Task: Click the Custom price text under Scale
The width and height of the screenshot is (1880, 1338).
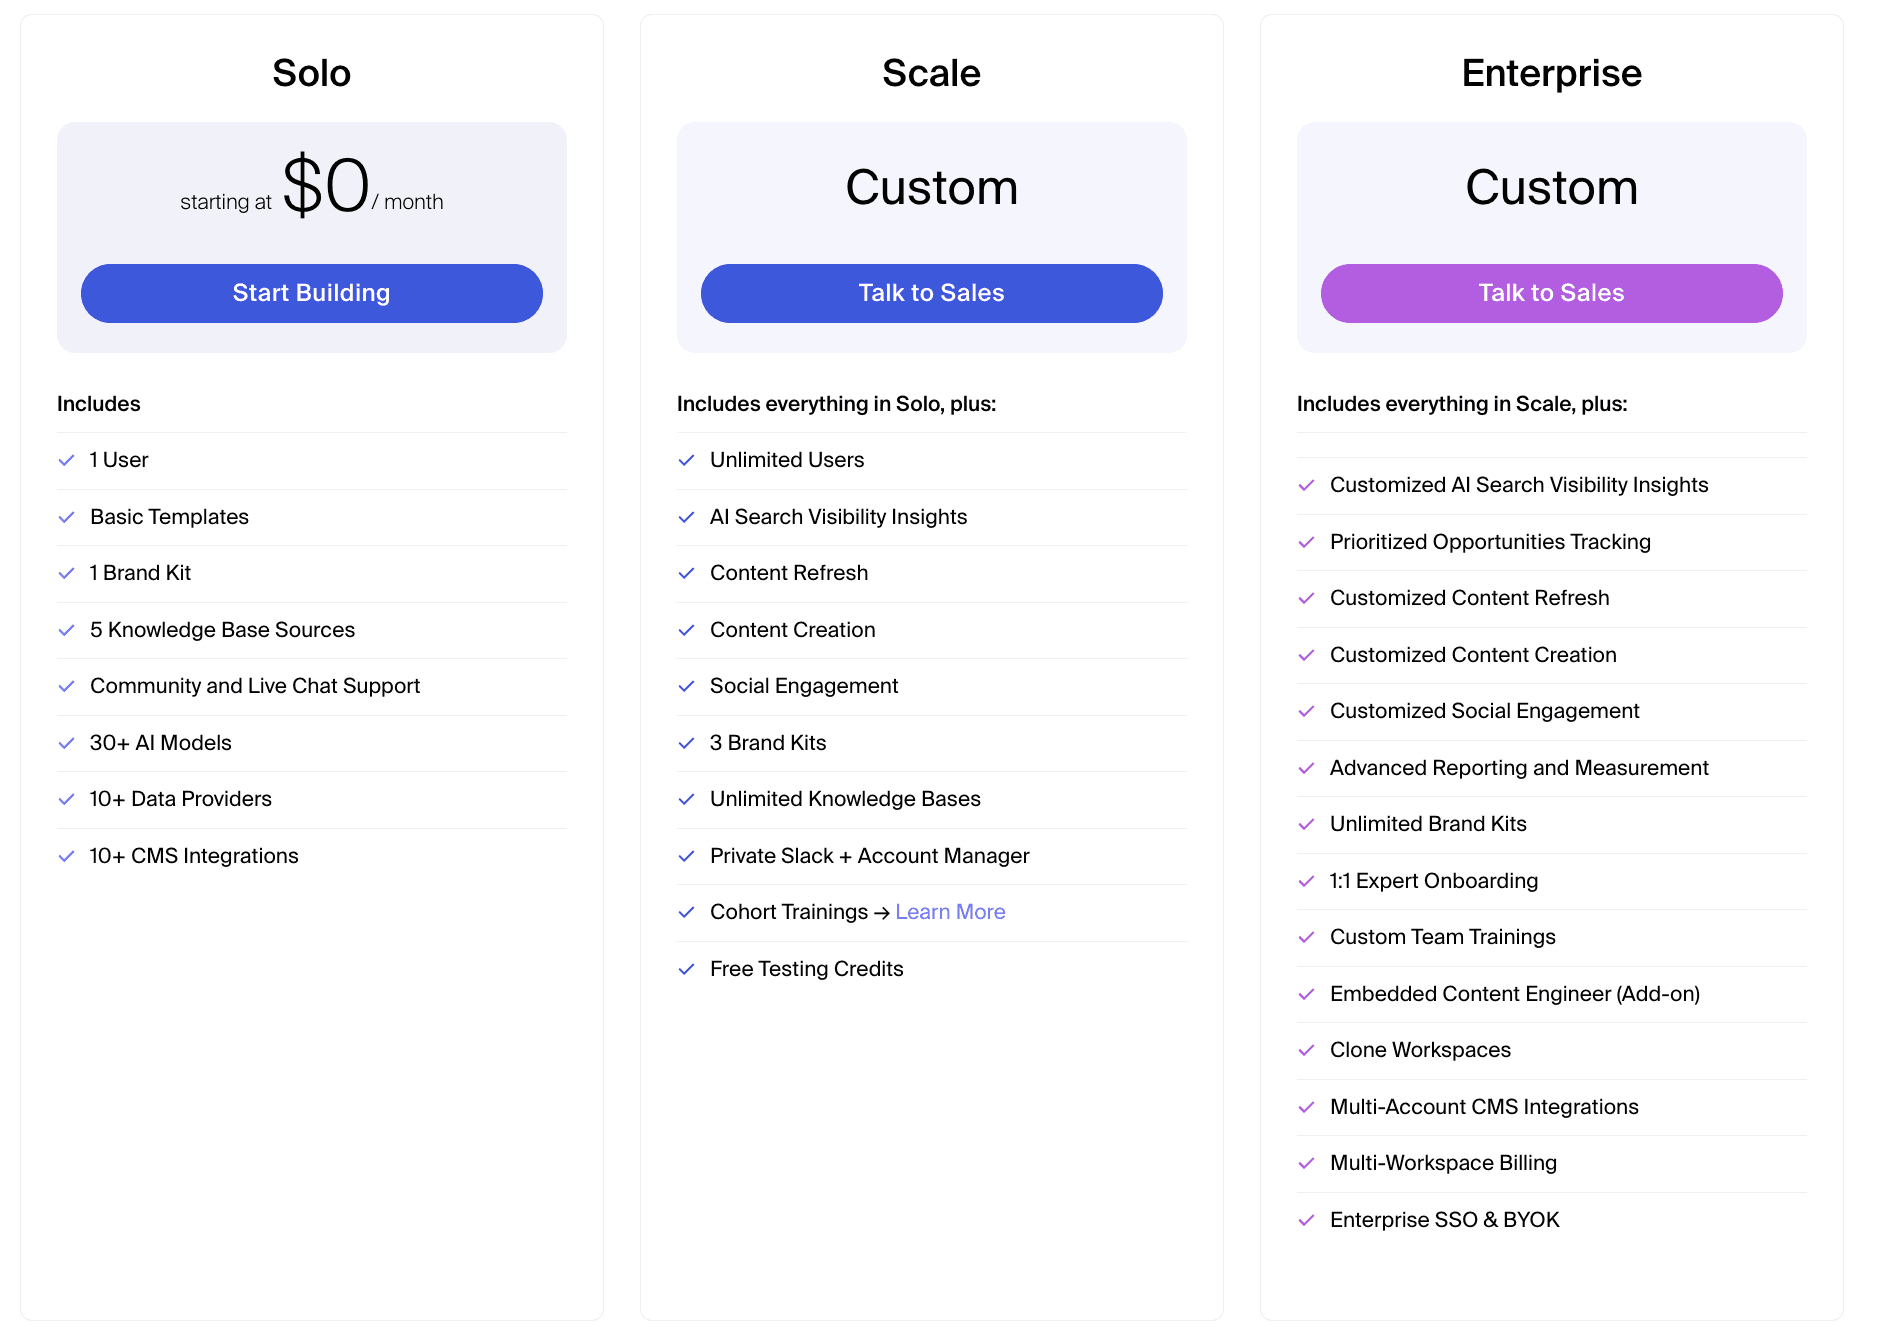Action: tap(931, 188)
